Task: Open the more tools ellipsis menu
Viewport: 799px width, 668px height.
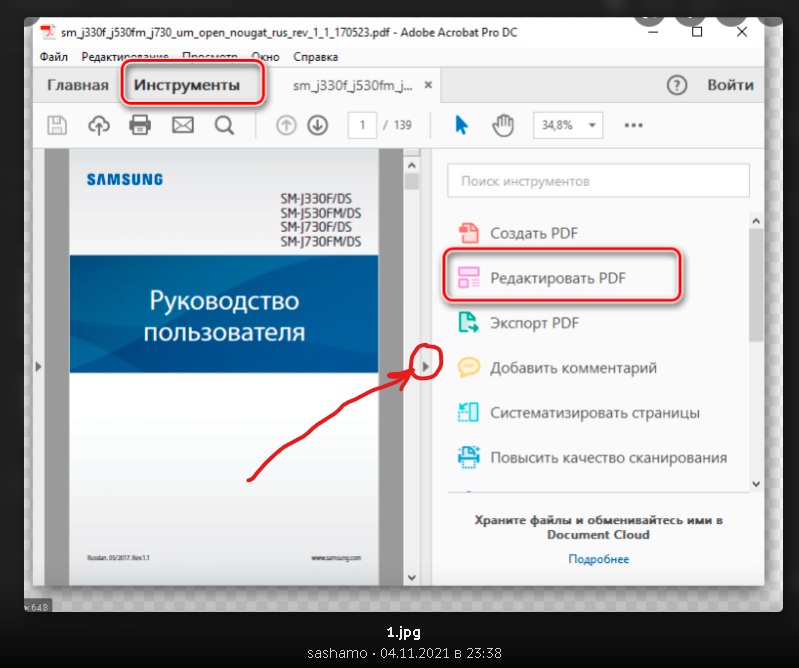Action: [x=633, y=125]
